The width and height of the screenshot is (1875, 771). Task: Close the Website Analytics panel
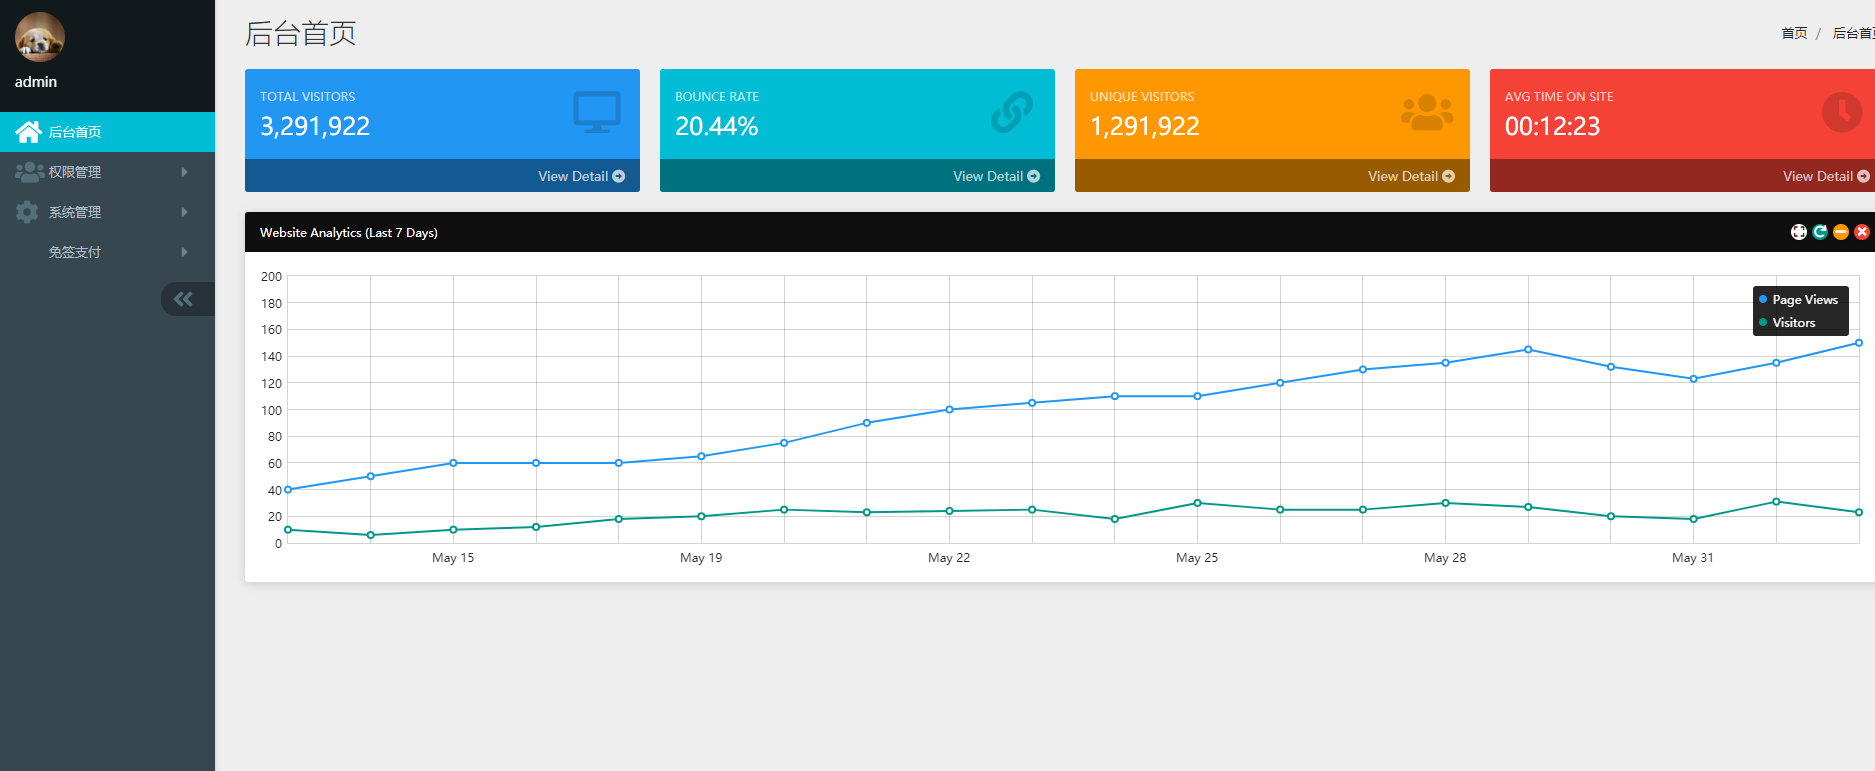tap(1861, 232)
